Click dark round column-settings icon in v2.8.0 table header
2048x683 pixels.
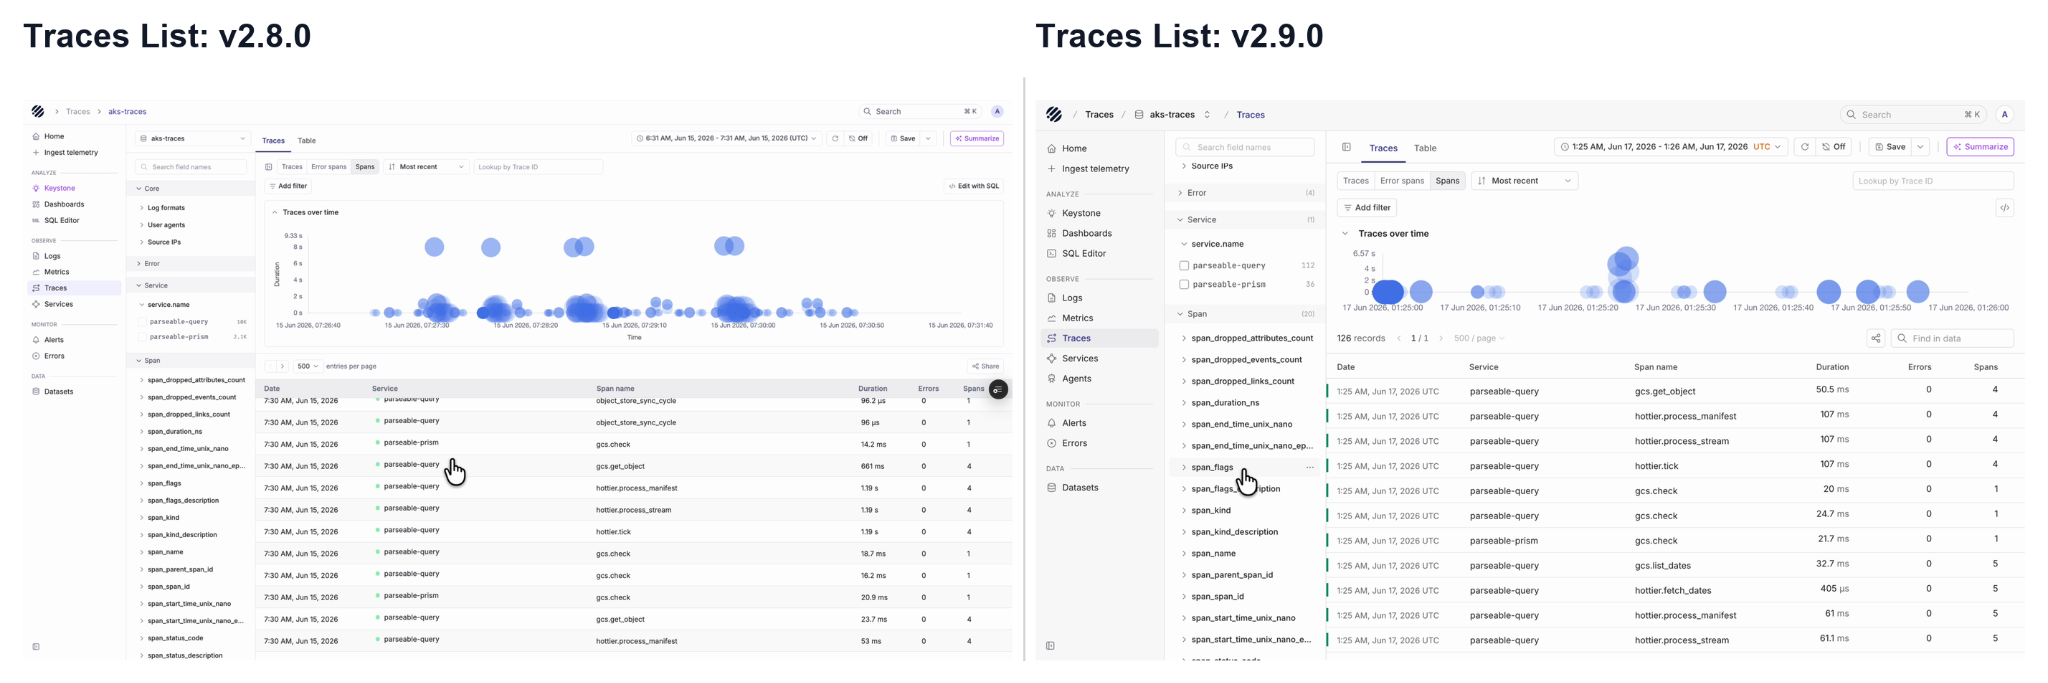click(998, 390)
